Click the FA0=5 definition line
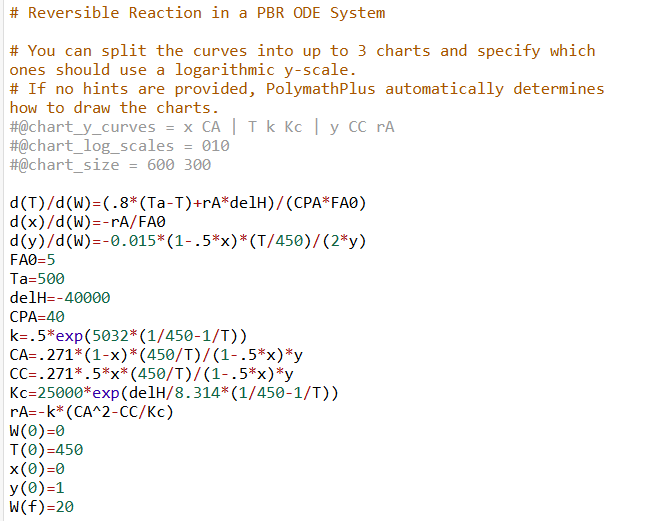 [x=32, y=260]
